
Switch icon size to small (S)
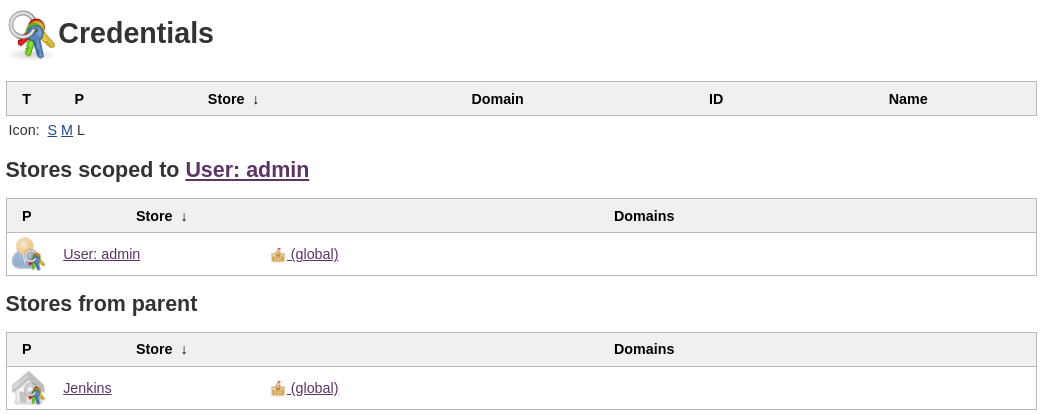(52, 130)
